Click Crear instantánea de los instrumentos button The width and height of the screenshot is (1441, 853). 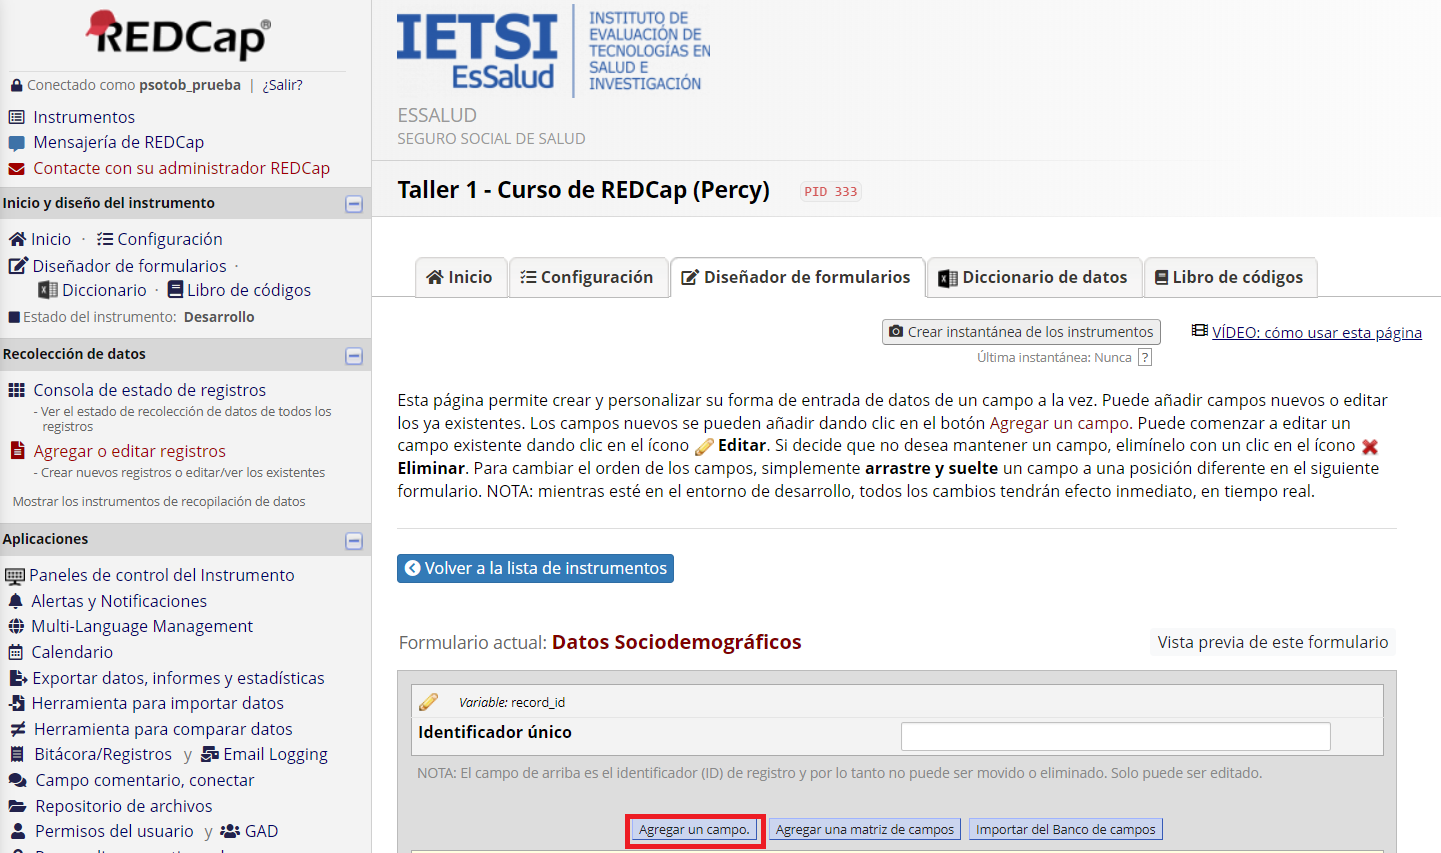click(1021, 332)
